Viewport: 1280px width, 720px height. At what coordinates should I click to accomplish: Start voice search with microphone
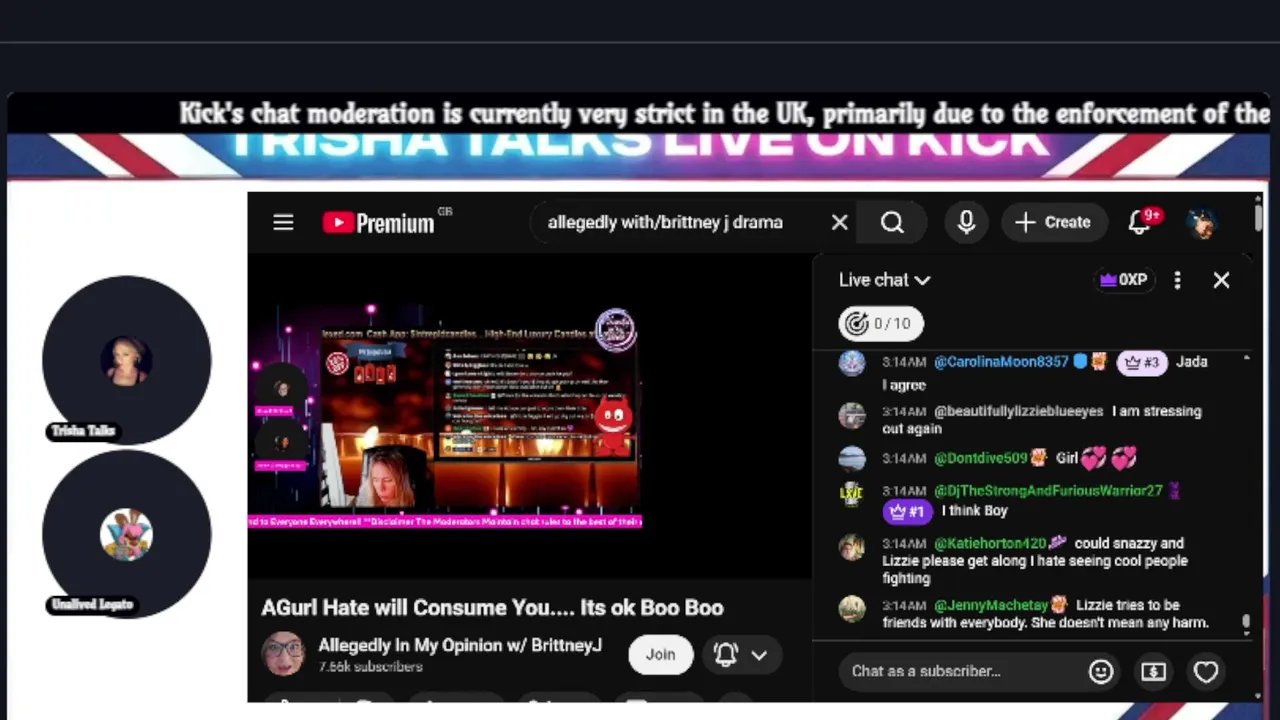(x=966, y=222)
